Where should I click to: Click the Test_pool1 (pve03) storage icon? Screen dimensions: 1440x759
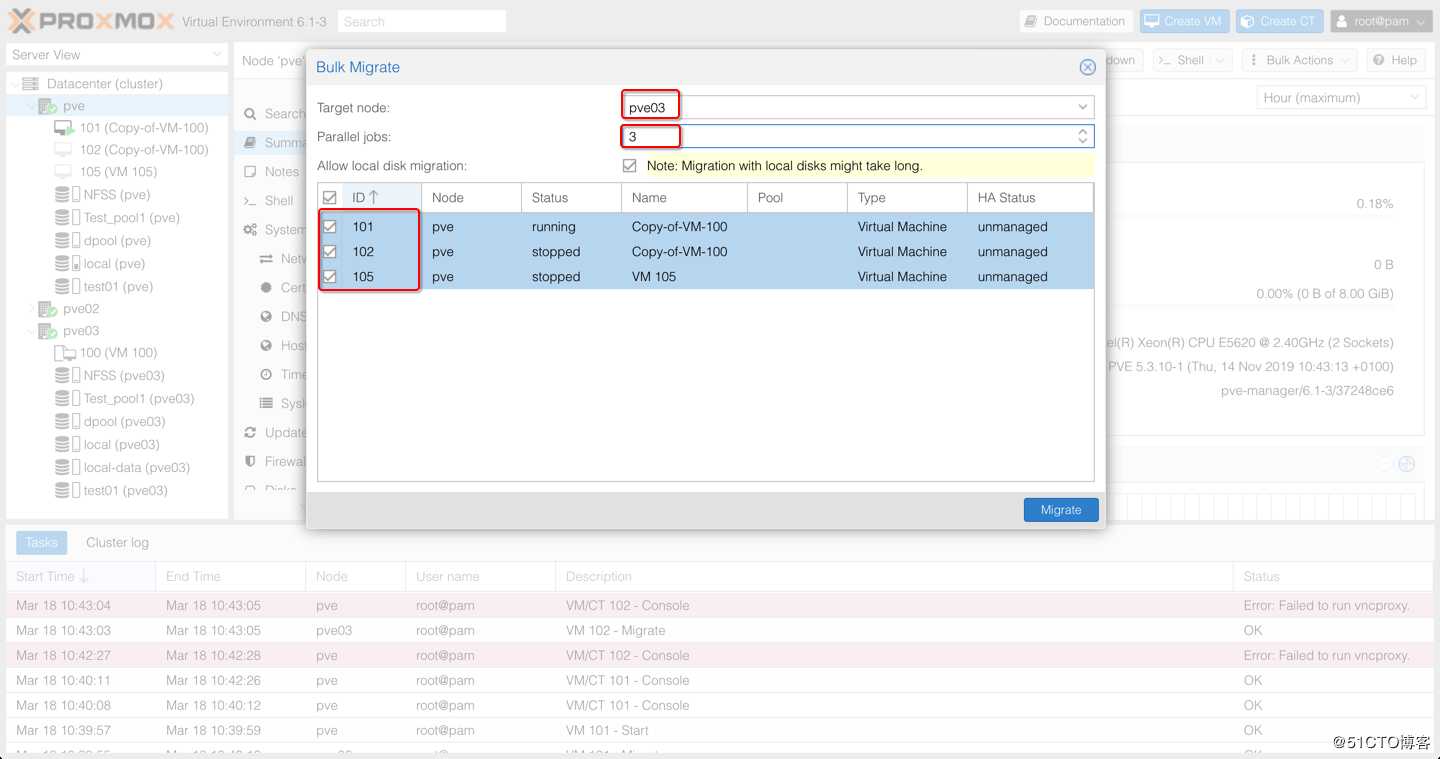pos(65,399)
